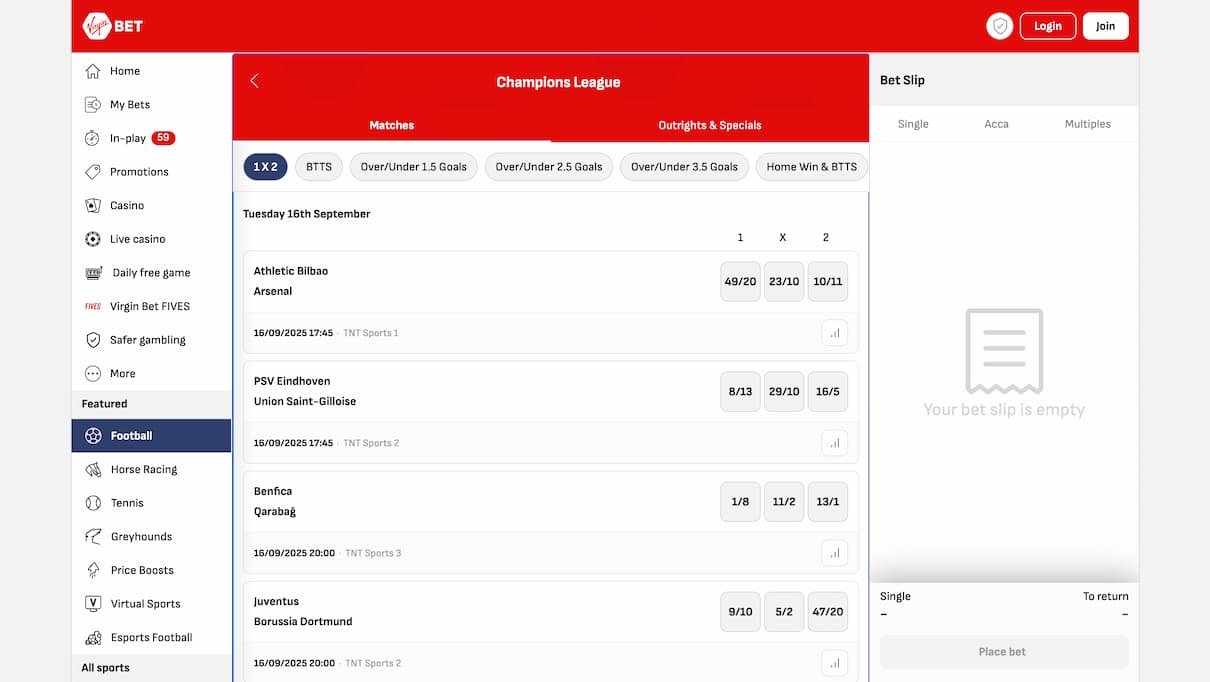
Task: Select the 1X2 market filter
Action: pyautogui.click(x=265, y=167)
